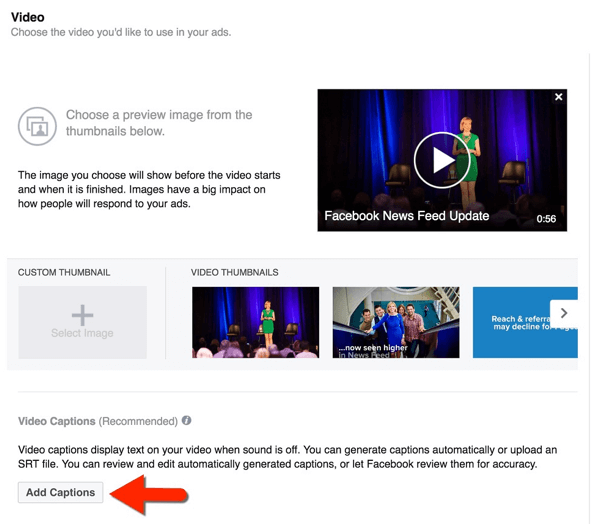600x524 pixels.
Task: Click the red arrow pointing at Add Captions
Action: click(148, 494)
